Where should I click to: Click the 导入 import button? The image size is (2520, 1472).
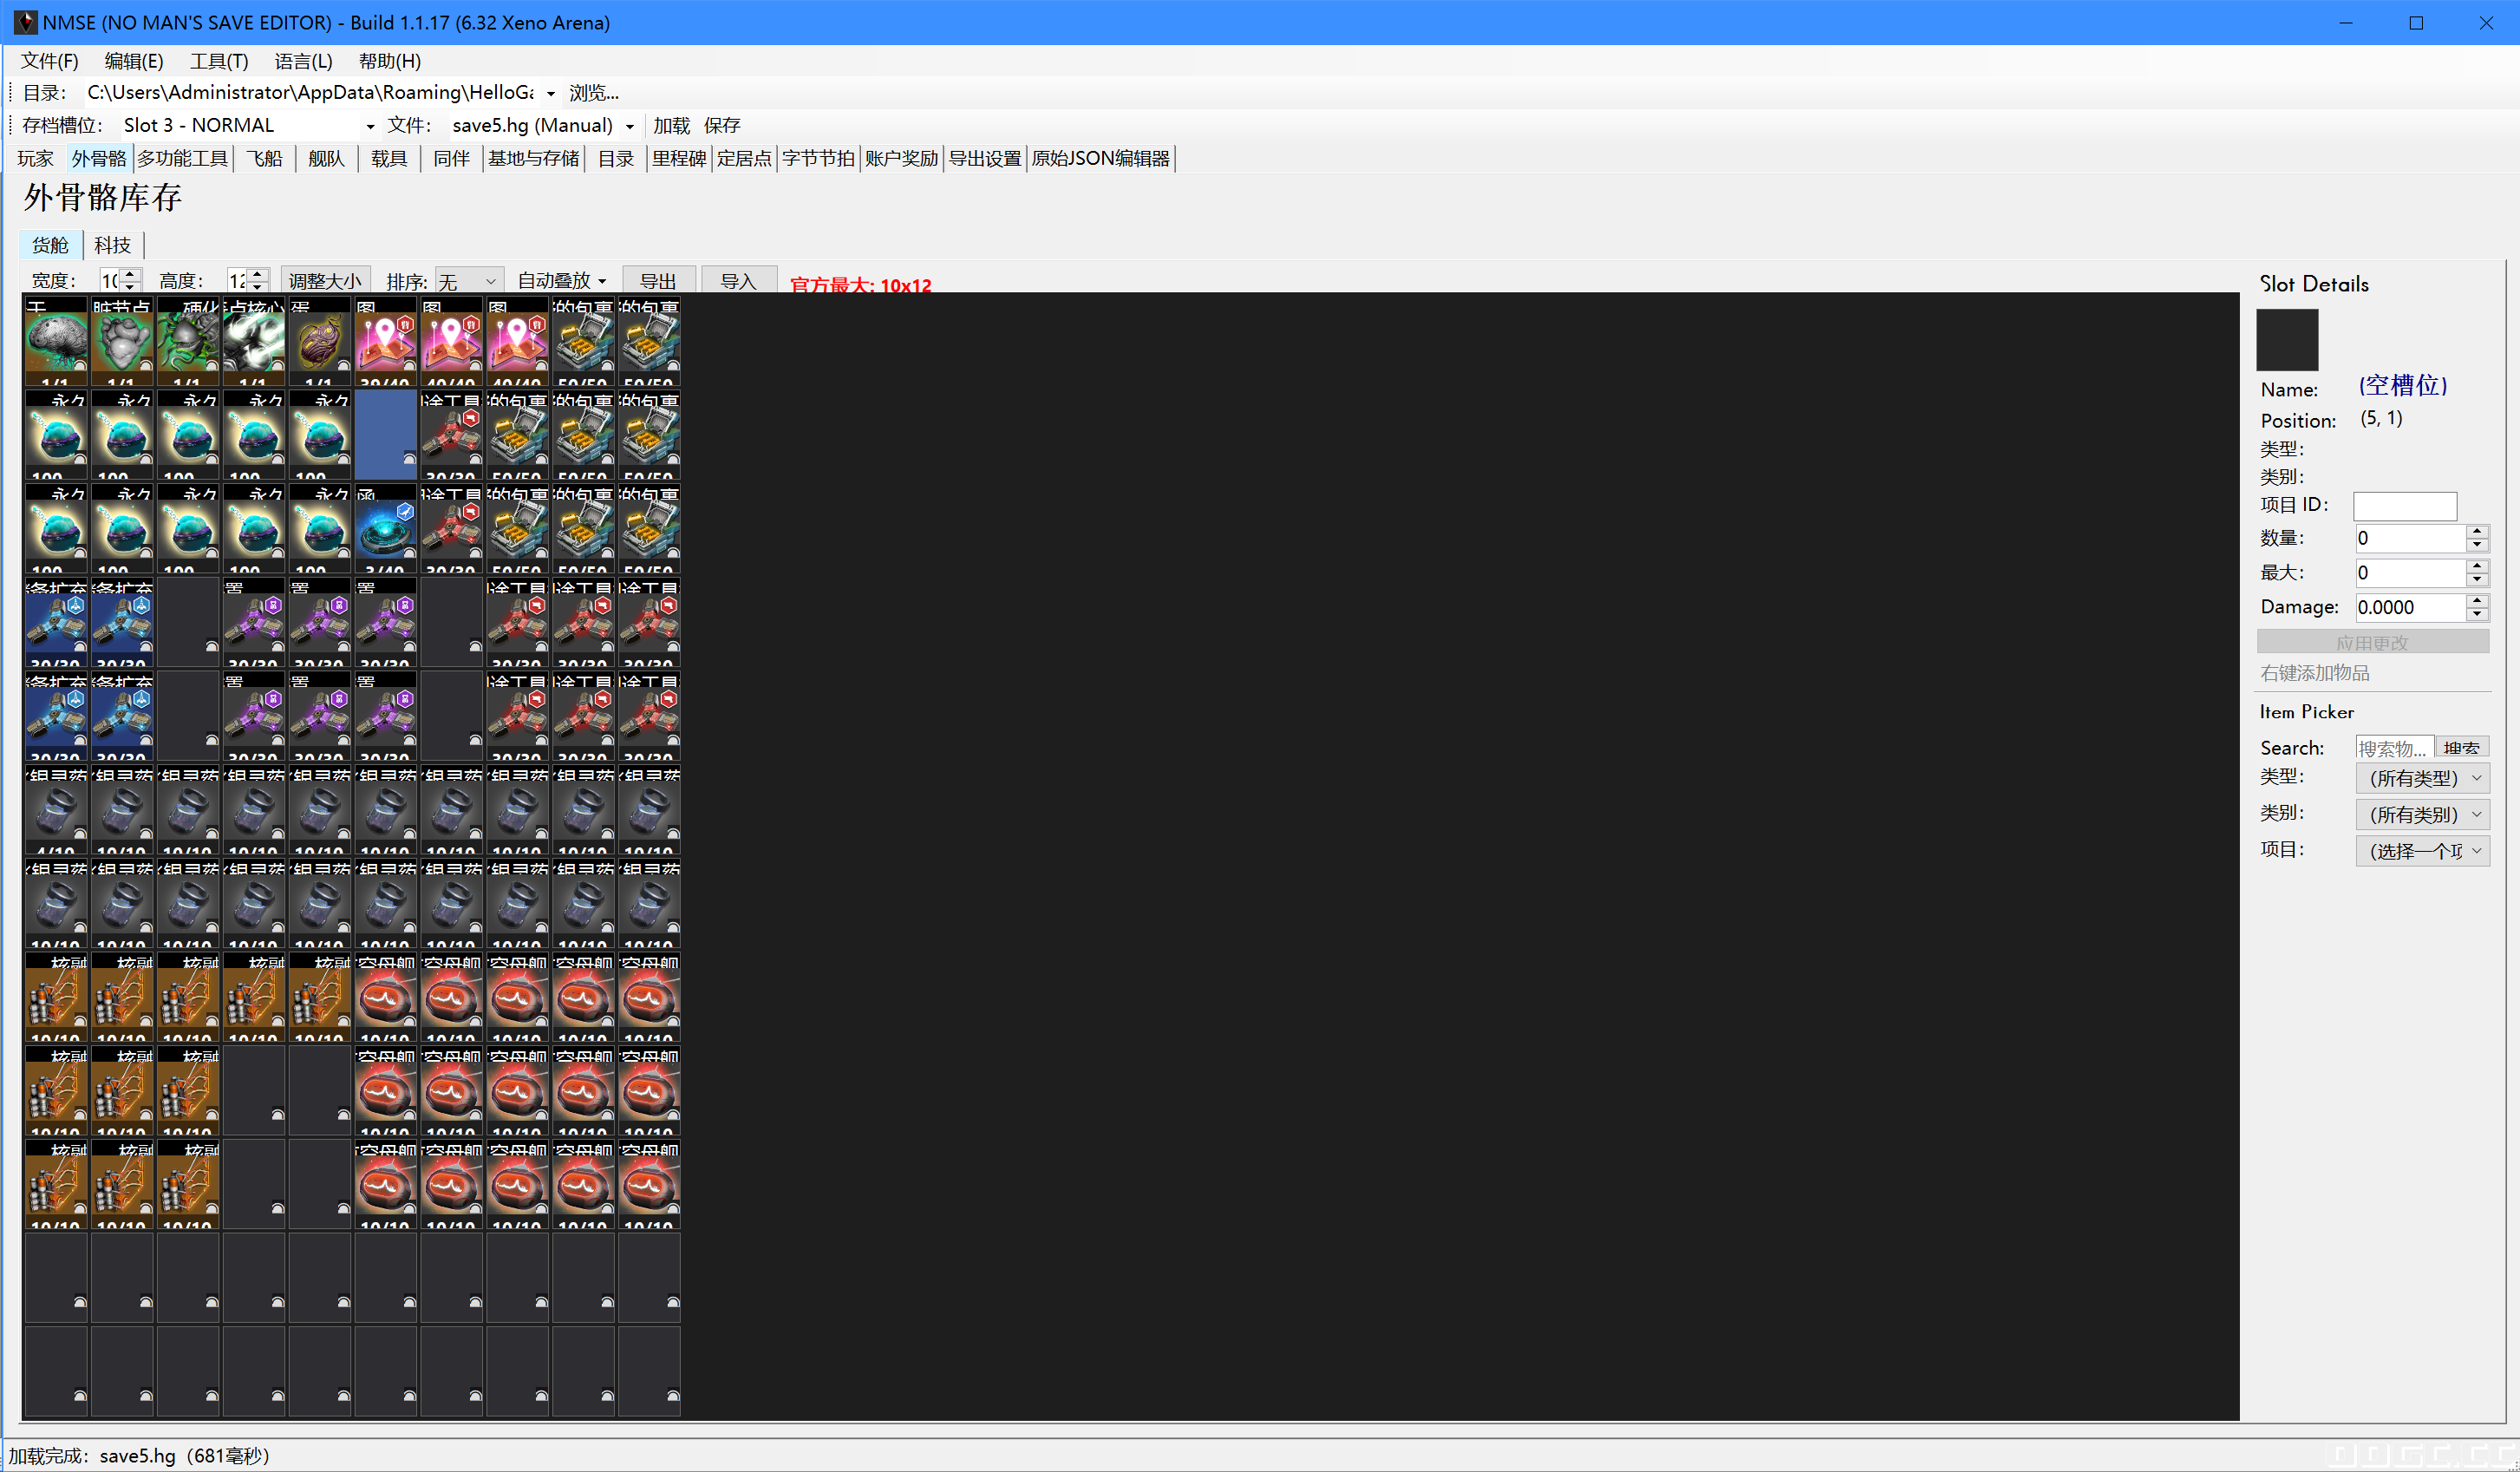coord(738,281)
